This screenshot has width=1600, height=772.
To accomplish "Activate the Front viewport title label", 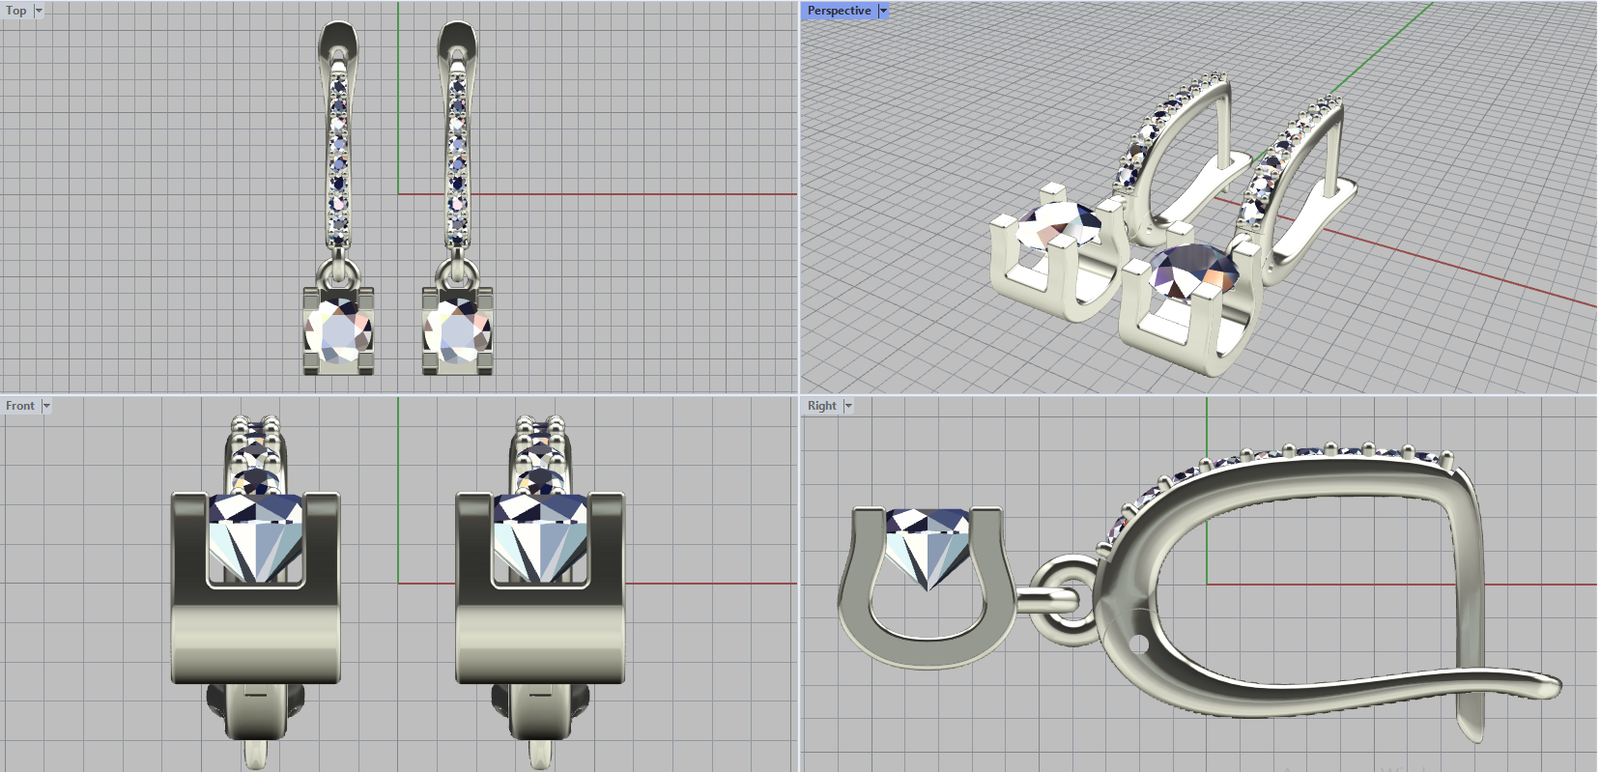I will point(20,406).
